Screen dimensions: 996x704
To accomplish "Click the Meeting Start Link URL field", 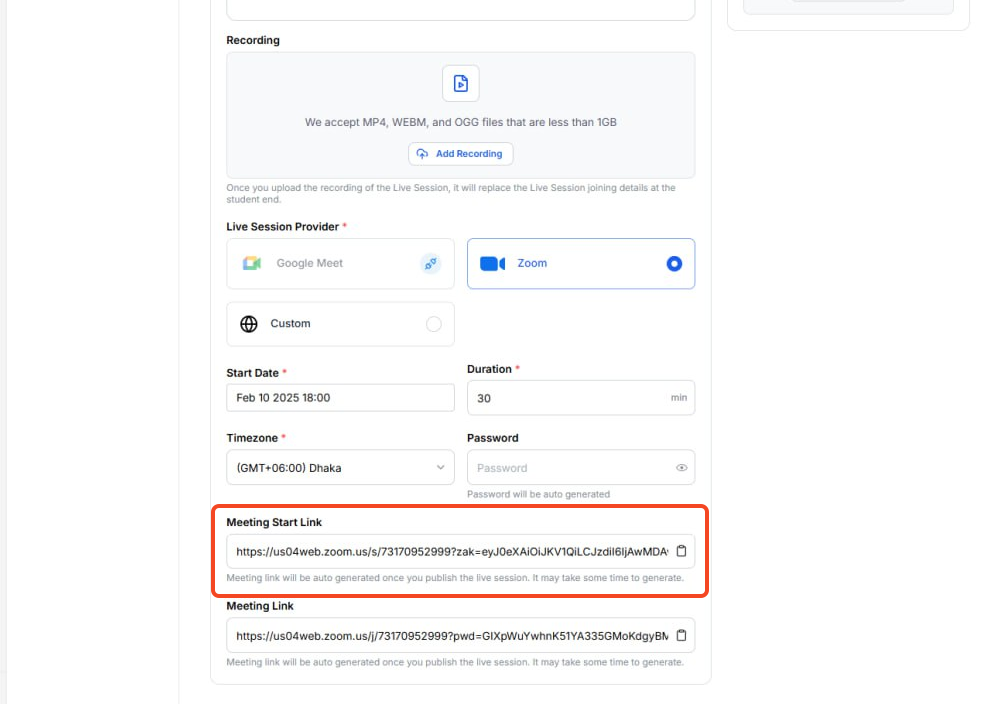I will click(x=450, y=551).
